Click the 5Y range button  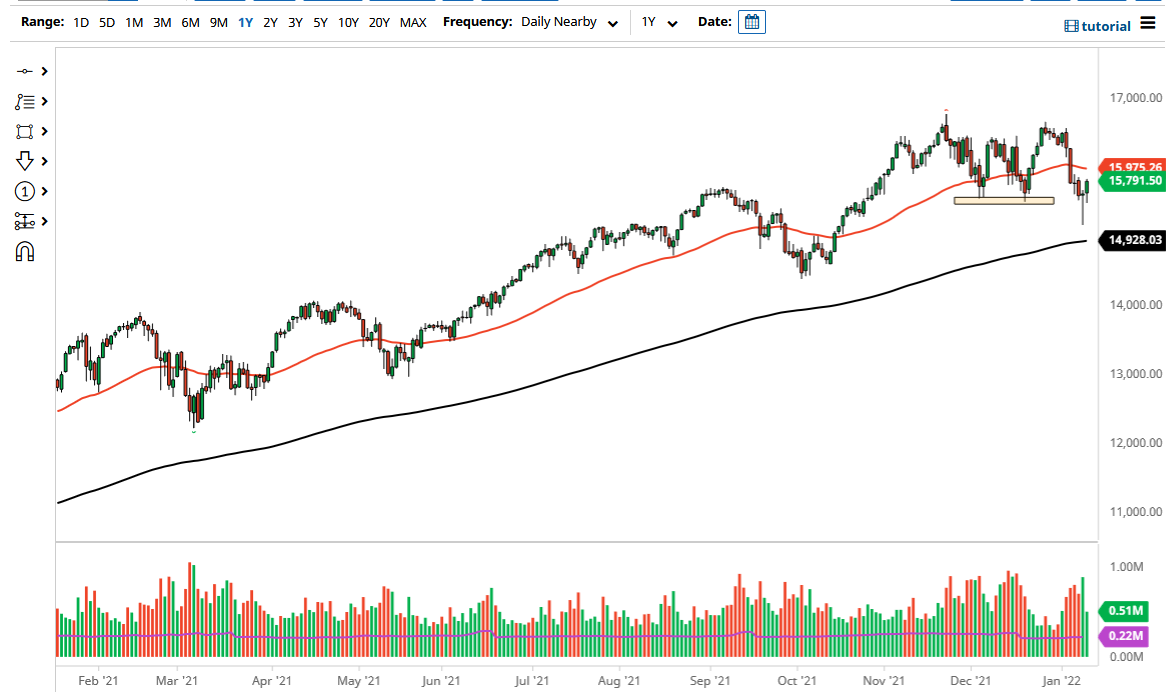(x=321, y=21)
